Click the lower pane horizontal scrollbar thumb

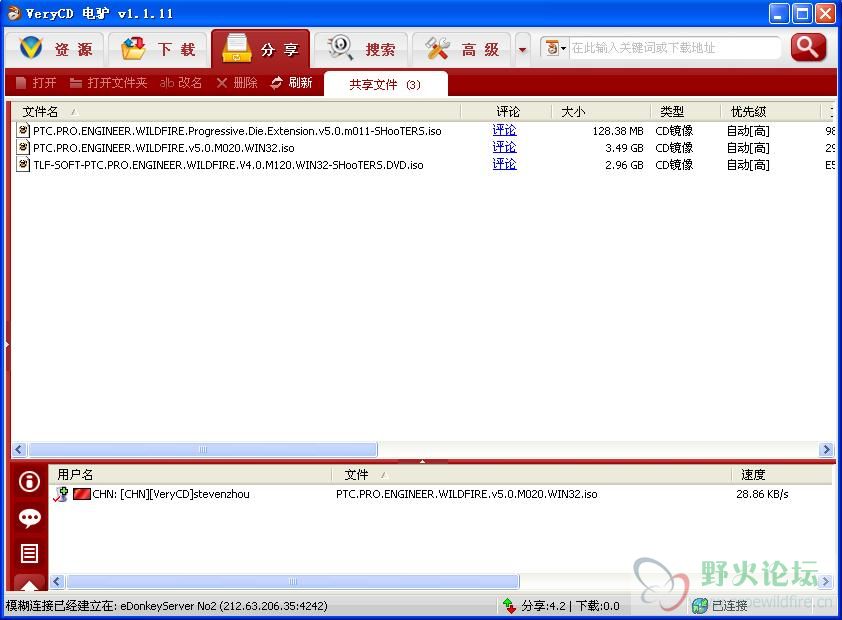pyautogui.click(x=293, y=581)
